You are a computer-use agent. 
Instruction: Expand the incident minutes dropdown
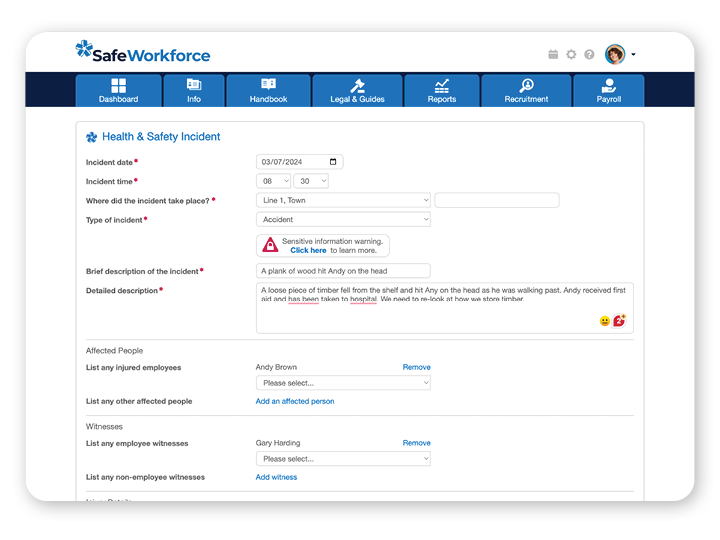click(311, 181)
